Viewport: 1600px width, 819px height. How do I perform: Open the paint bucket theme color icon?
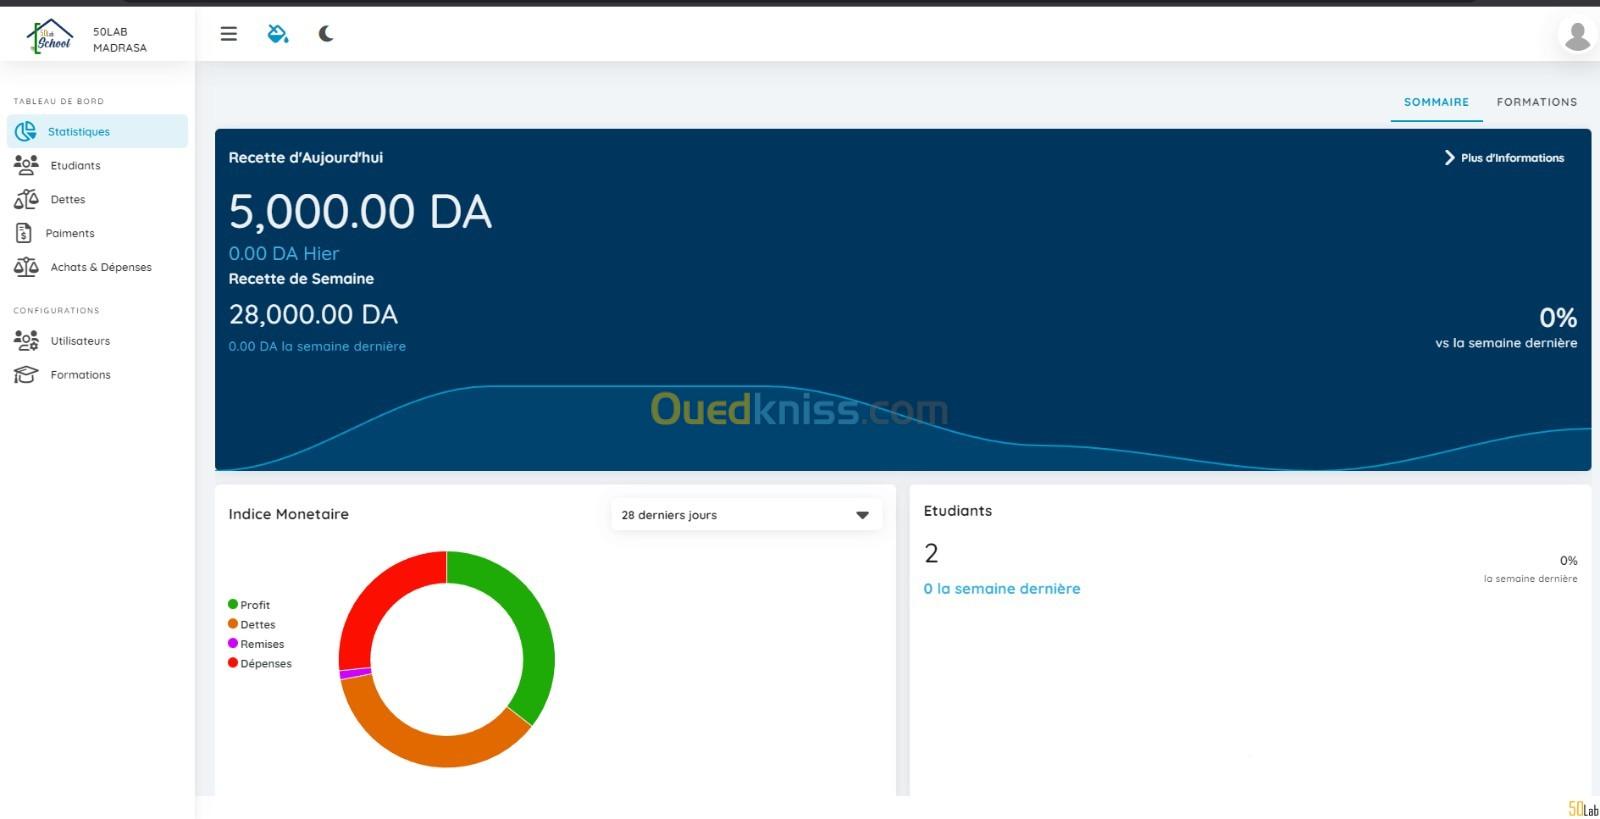[x=277, y=34]
